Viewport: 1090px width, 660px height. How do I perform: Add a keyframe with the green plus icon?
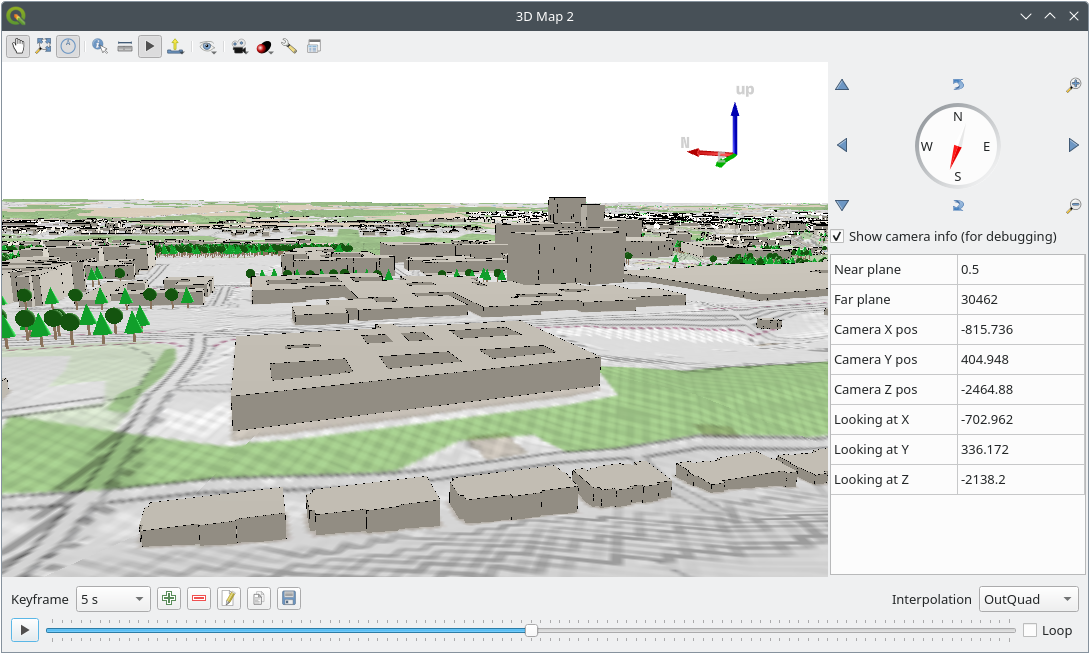coord(169,598)
